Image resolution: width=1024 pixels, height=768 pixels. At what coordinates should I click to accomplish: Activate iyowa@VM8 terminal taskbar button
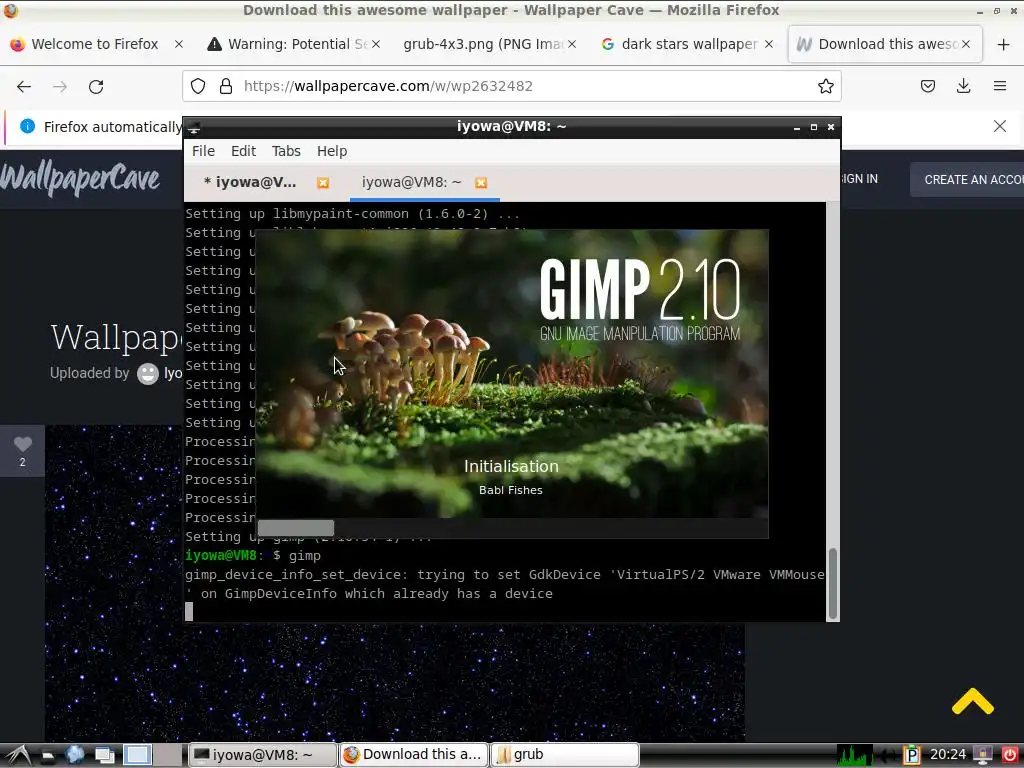[x=263, y=755]
